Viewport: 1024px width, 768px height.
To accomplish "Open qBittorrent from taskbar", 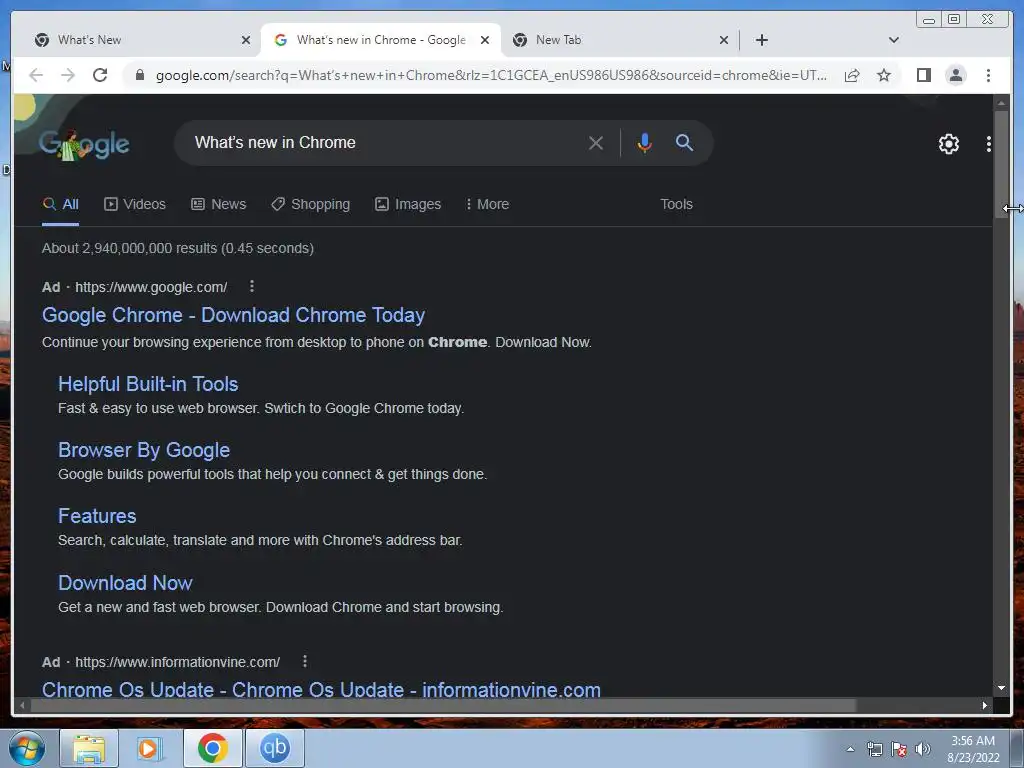I will (274, 748).
